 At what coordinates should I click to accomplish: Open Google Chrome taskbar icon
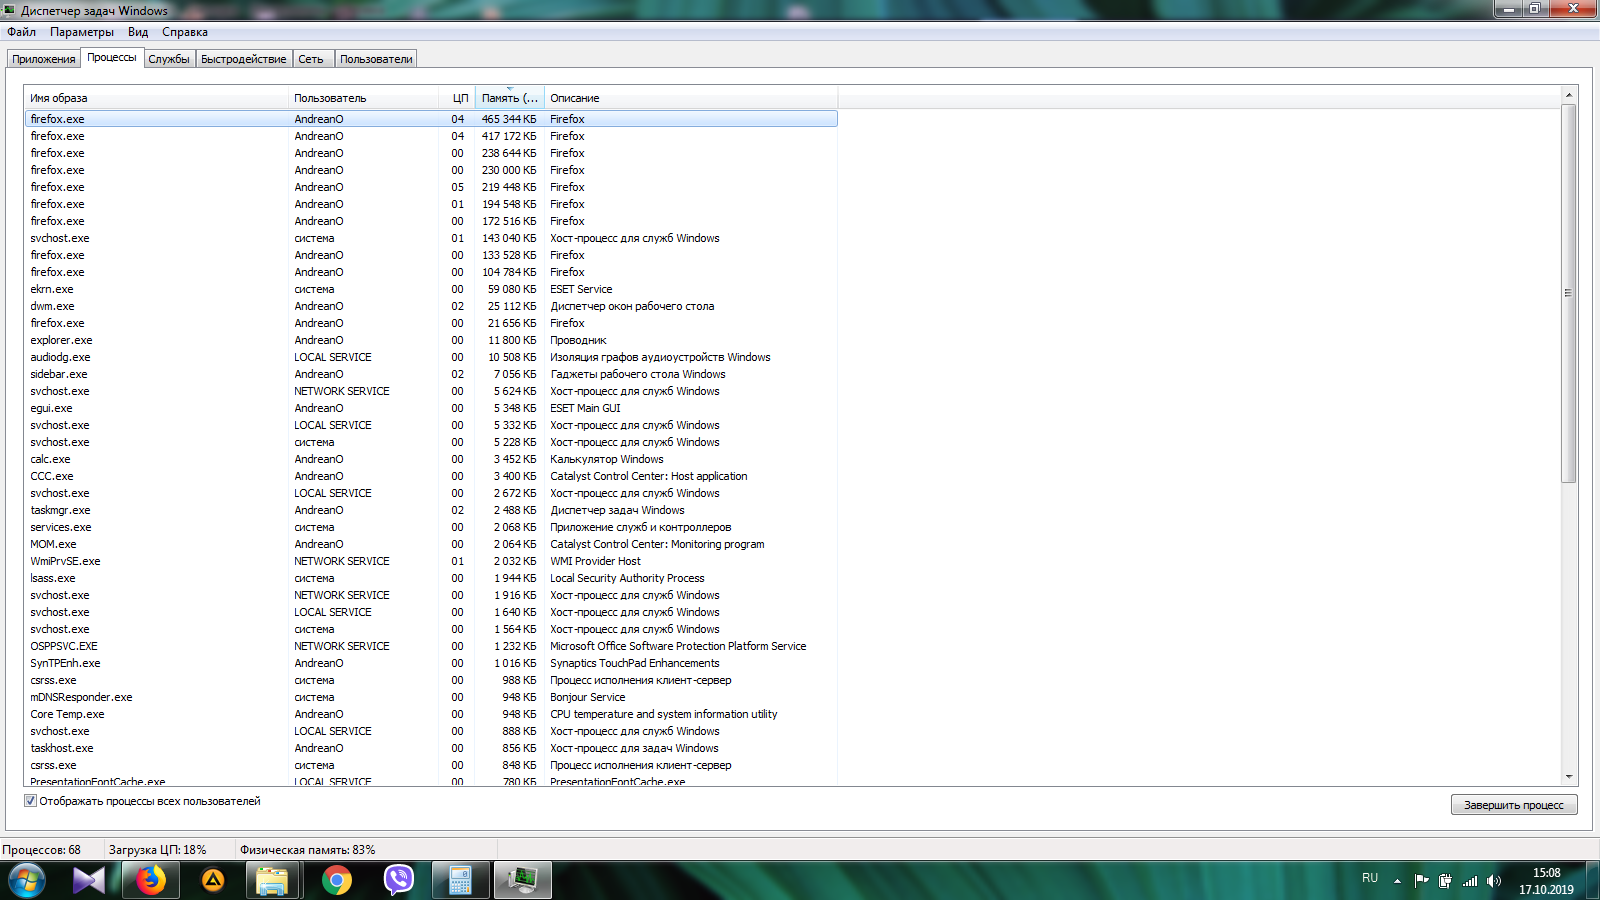[x=337, y=881]
